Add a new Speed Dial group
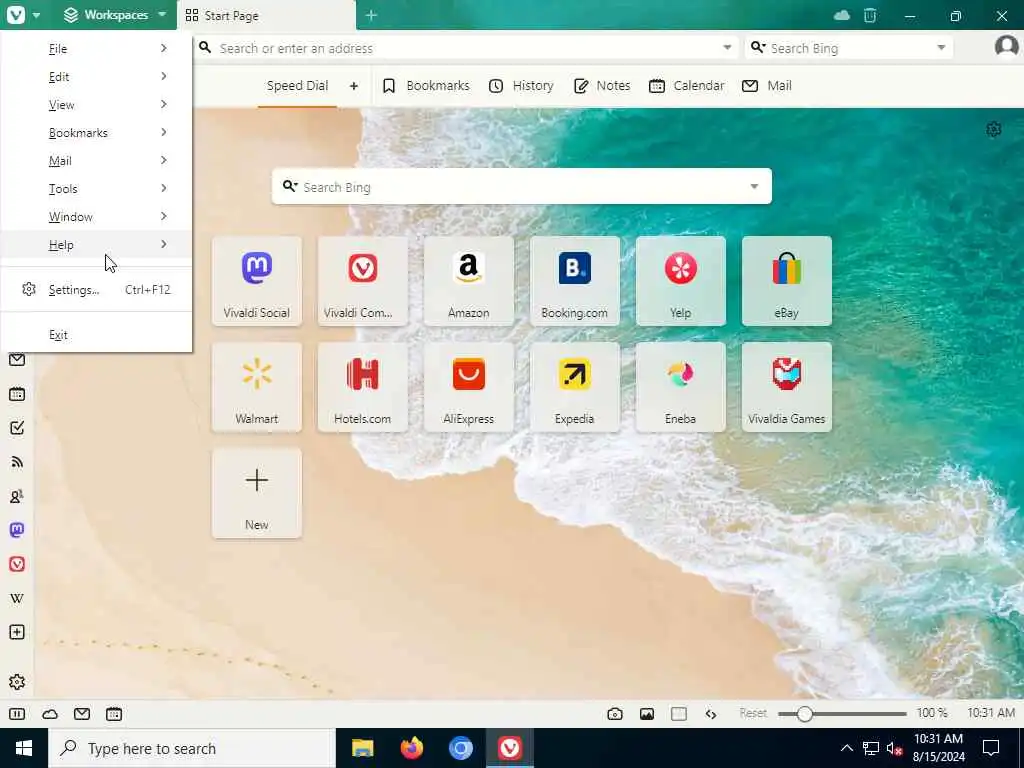Screen dimensions: 1024x768 click(x=354, y=86)
